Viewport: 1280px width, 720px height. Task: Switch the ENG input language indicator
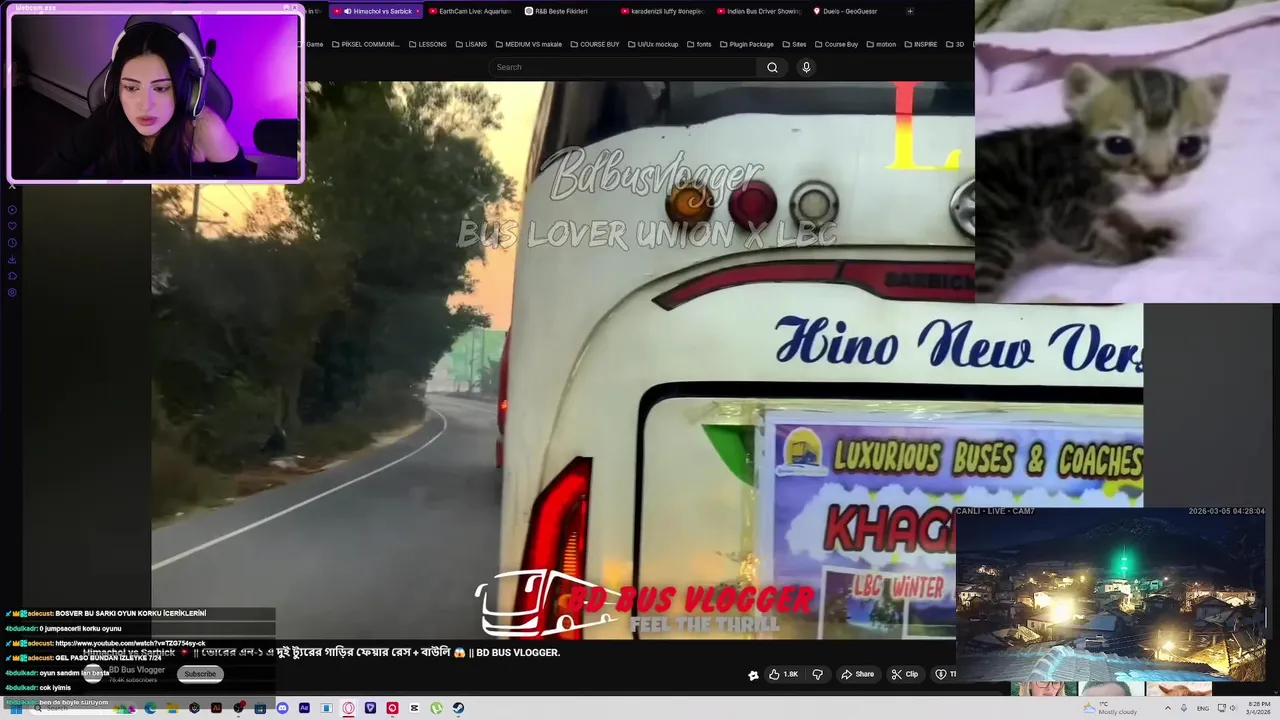pyautogui.click(x=1203, y=708)
